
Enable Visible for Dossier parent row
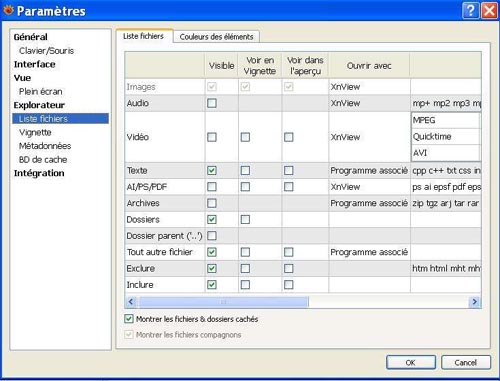pos(212,236)
